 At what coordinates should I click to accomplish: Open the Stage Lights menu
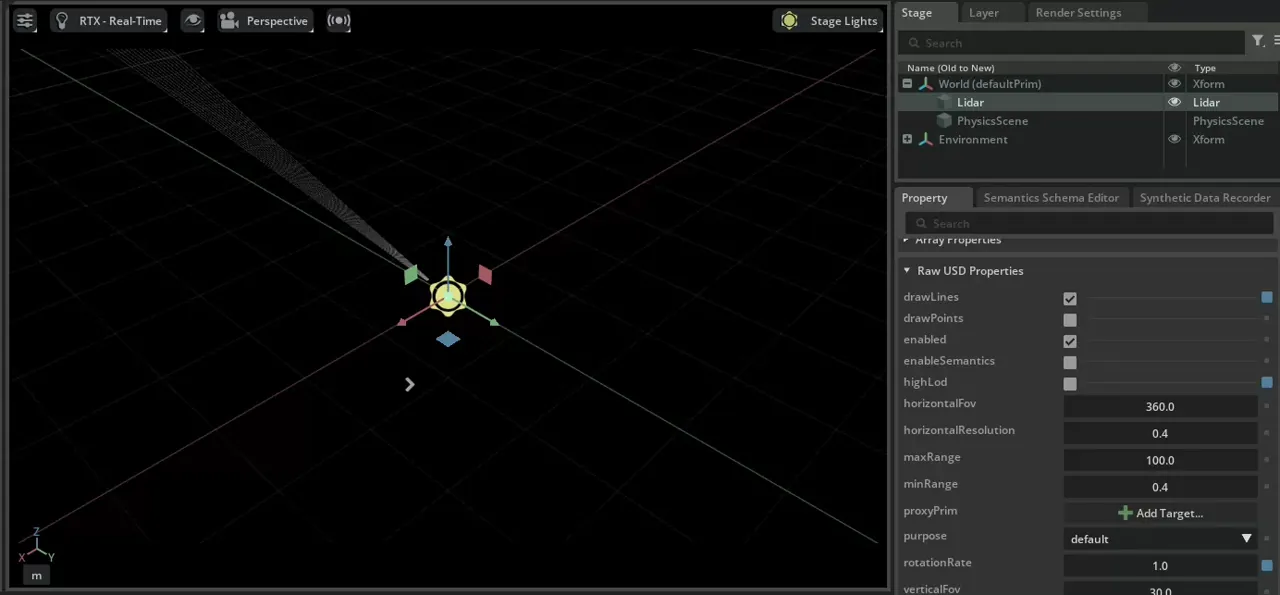831,21
